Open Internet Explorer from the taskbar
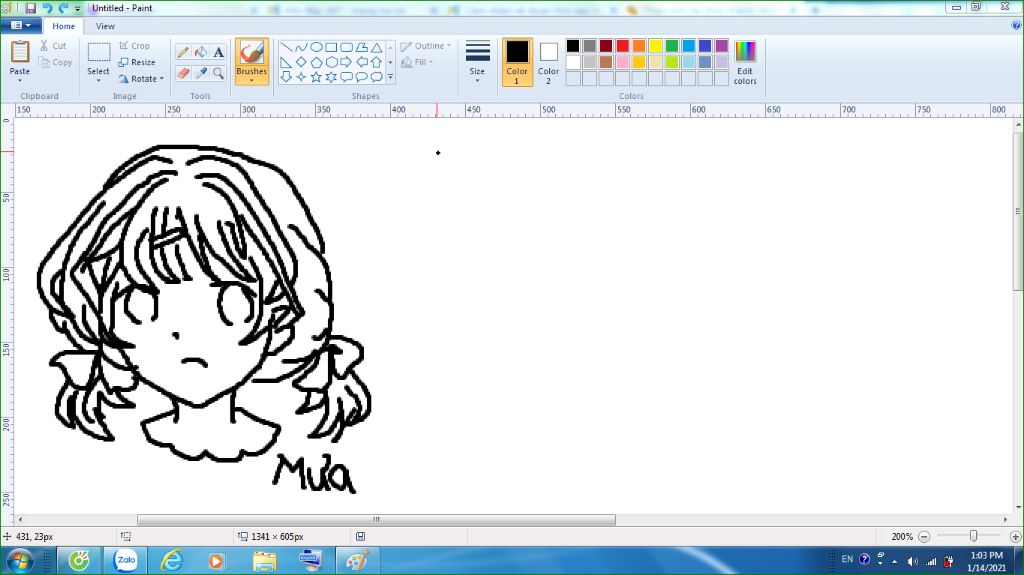The image size is (1024, 575). [172, 561]
